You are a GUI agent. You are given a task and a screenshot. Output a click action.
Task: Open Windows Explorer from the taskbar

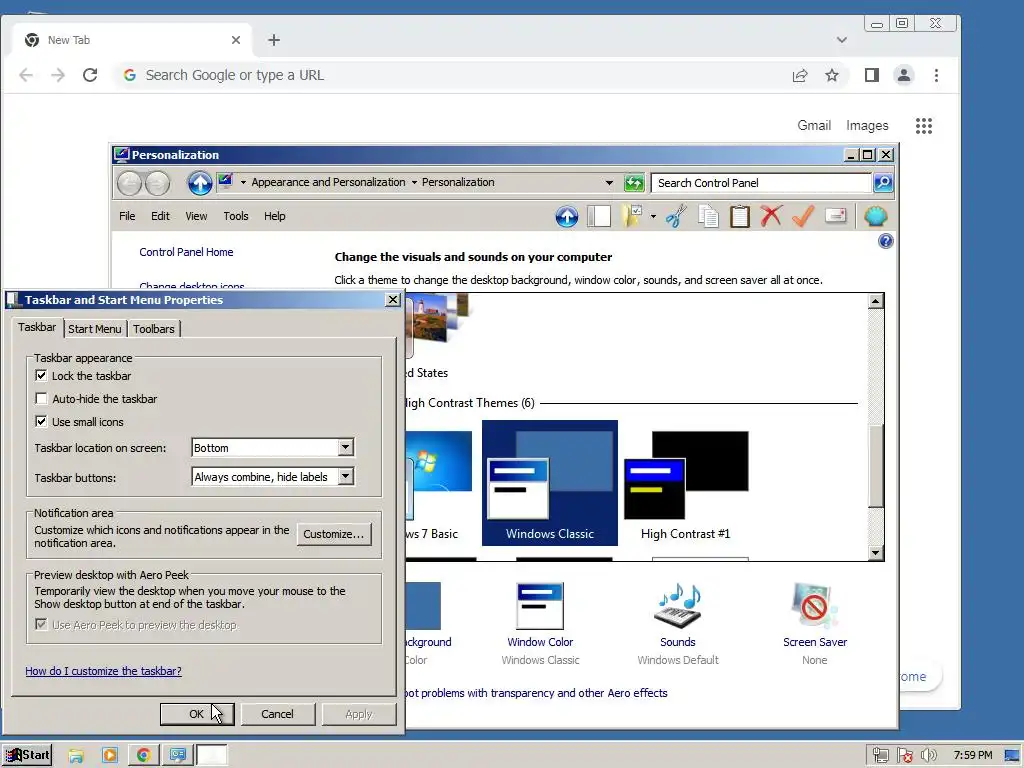coord(76,756)
